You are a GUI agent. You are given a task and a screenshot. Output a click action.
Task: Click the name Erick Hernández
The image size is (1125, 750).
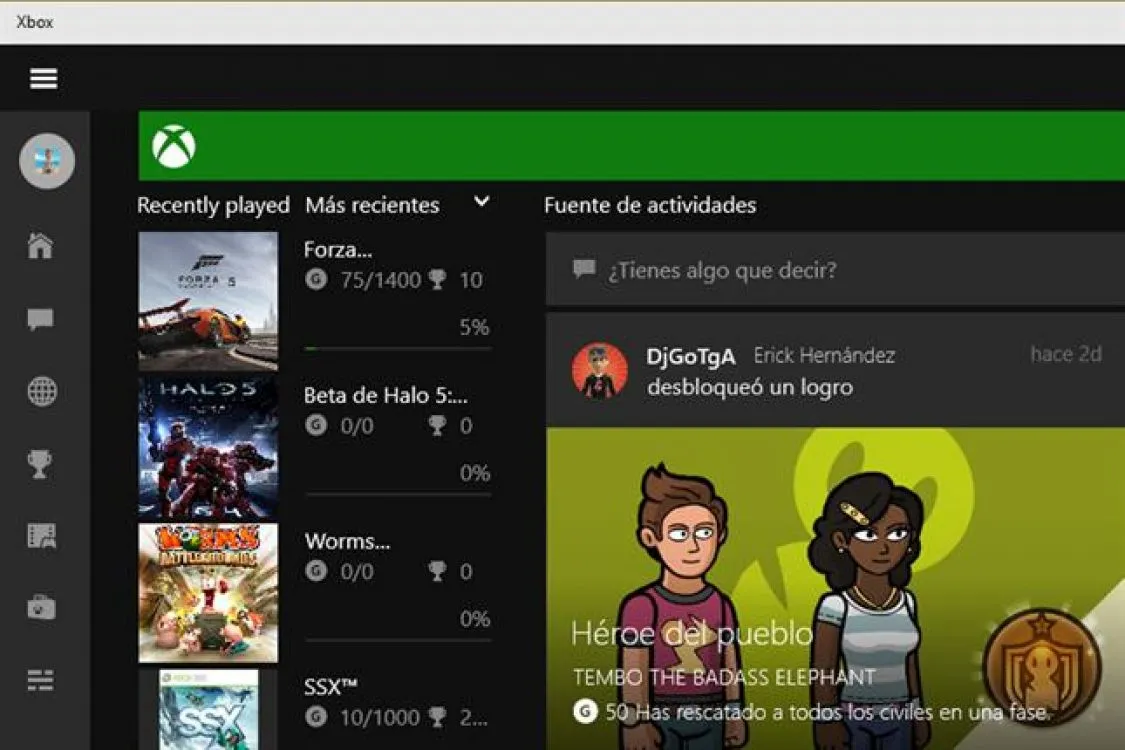824,355
